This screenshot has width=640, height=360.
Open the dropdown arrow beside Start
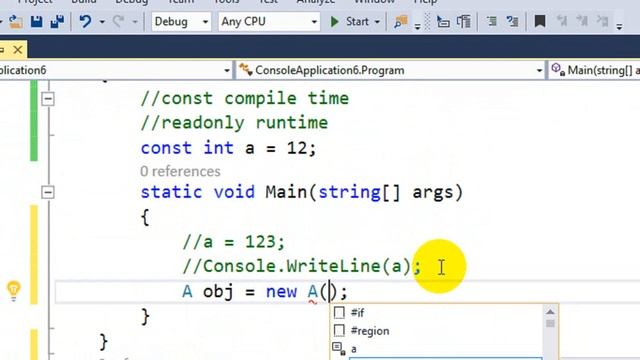click(x=377, y=22)
